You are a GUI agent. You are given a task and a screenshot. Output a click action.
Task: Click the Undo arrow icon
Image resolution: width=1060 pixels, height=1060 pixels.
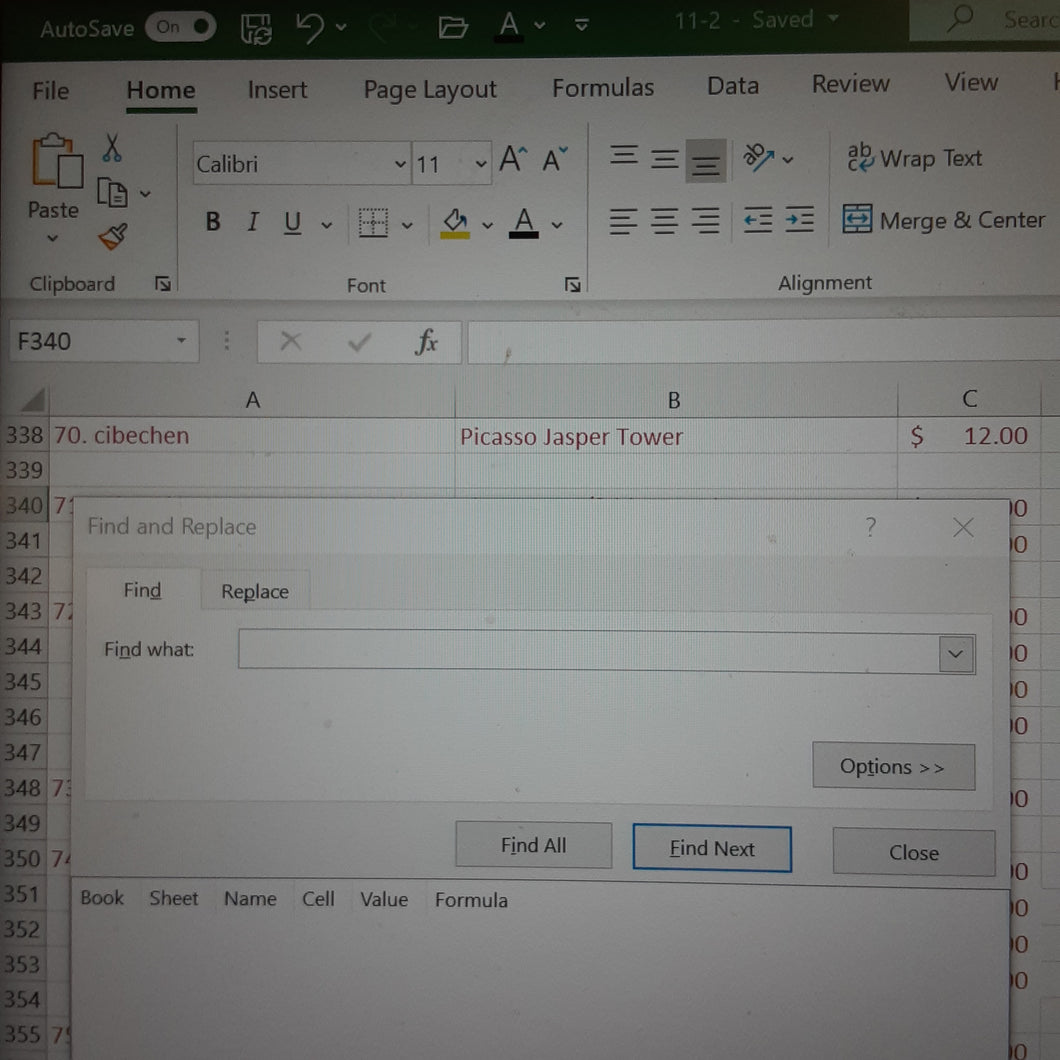(310, 28)
